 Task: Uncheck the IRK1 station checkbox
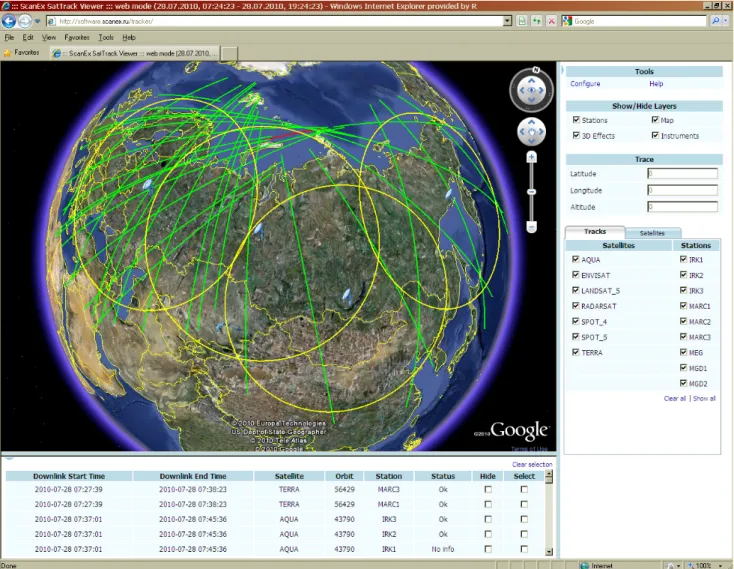(683, 259)
